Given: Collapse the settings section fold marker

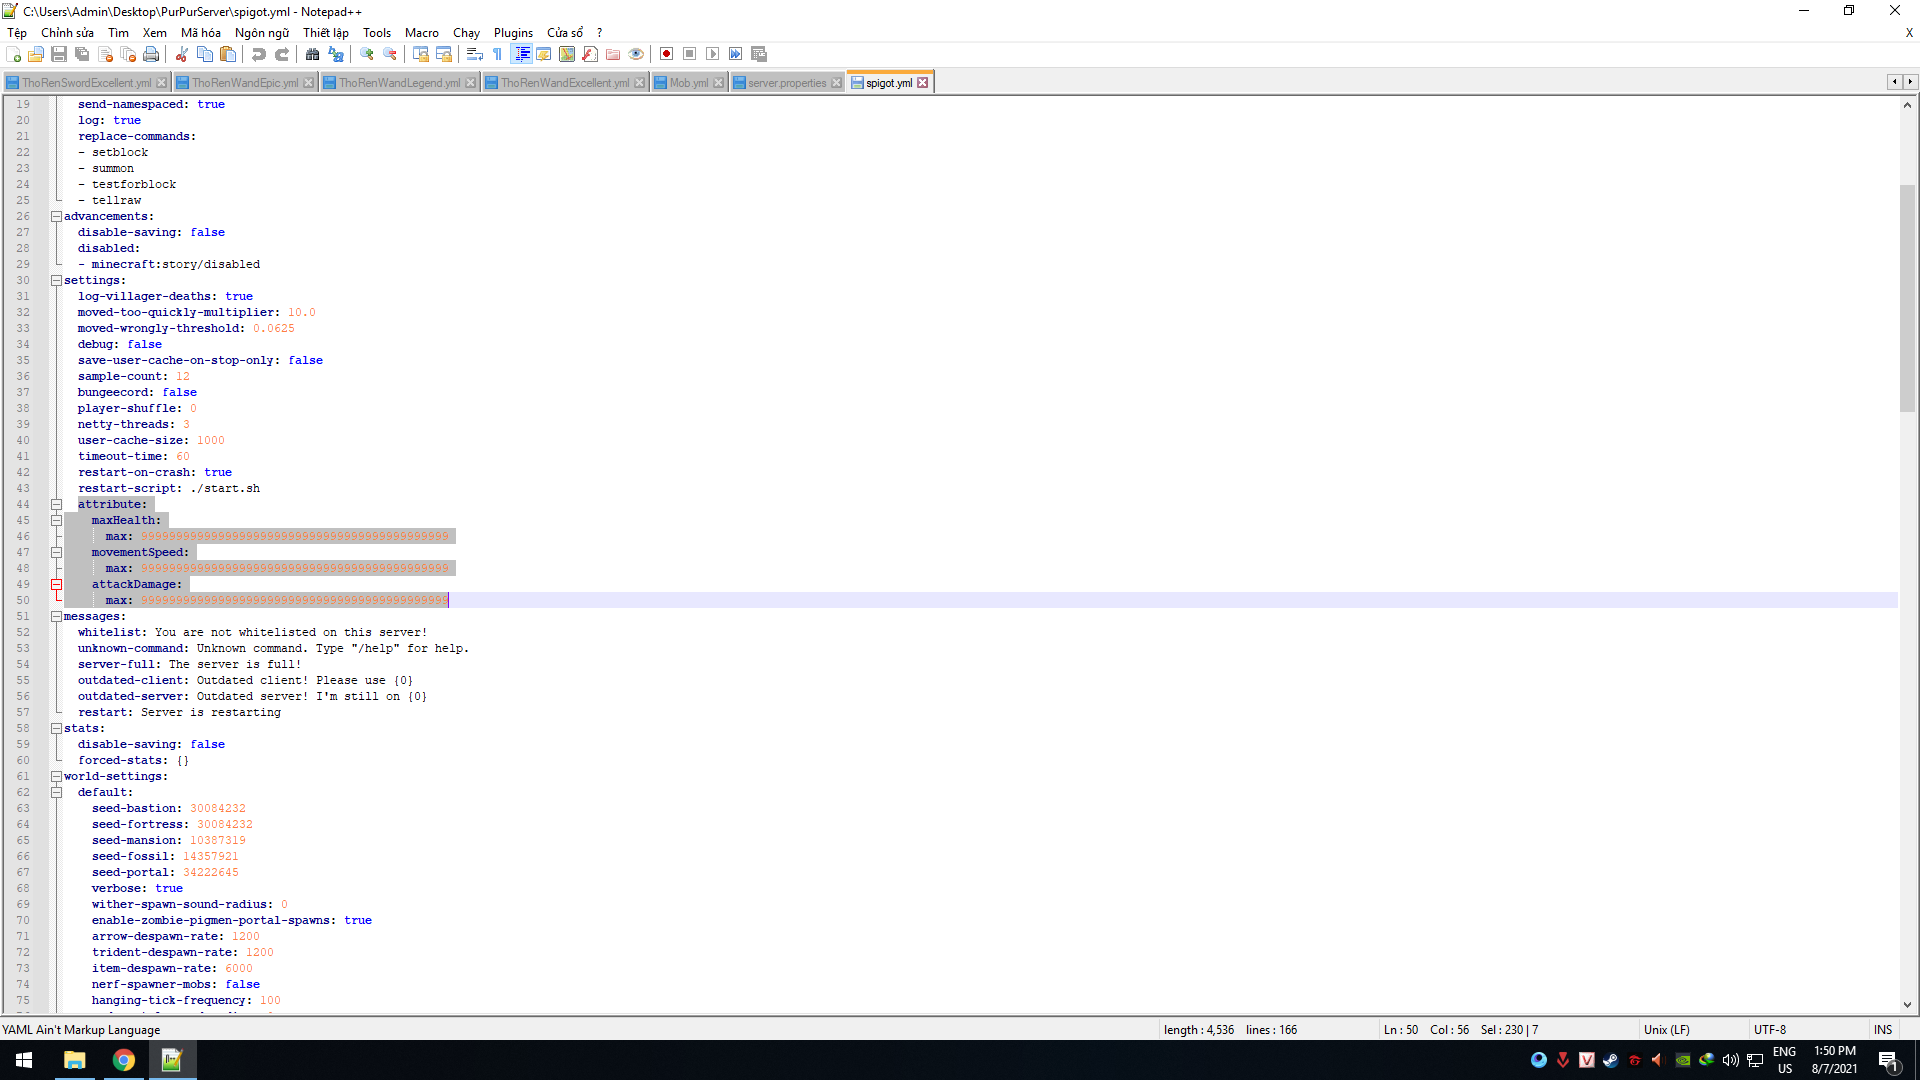Looking at the screenshot, I should (57, 281).
